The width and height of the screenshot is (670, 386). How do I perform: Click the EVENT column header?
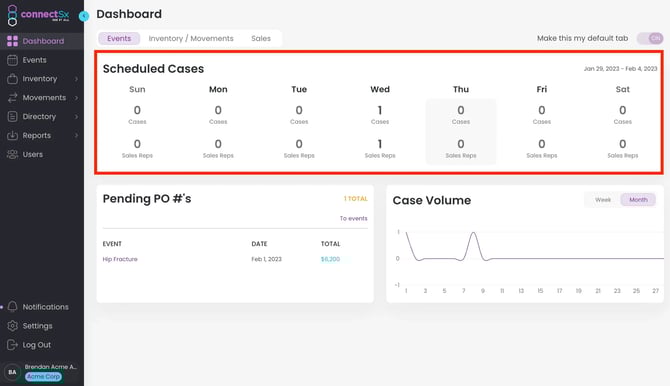coord(112,244)
